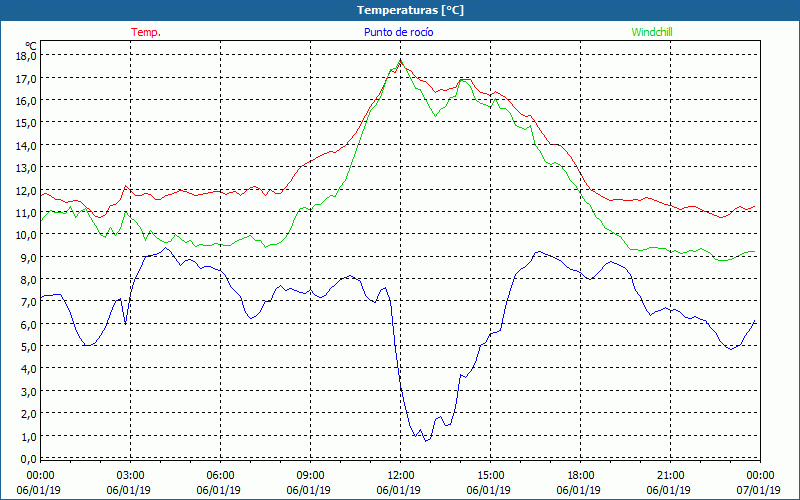Click the 06/01/19 date under 21:00
This screenshot has height=500, width=800.
point(669,490)
